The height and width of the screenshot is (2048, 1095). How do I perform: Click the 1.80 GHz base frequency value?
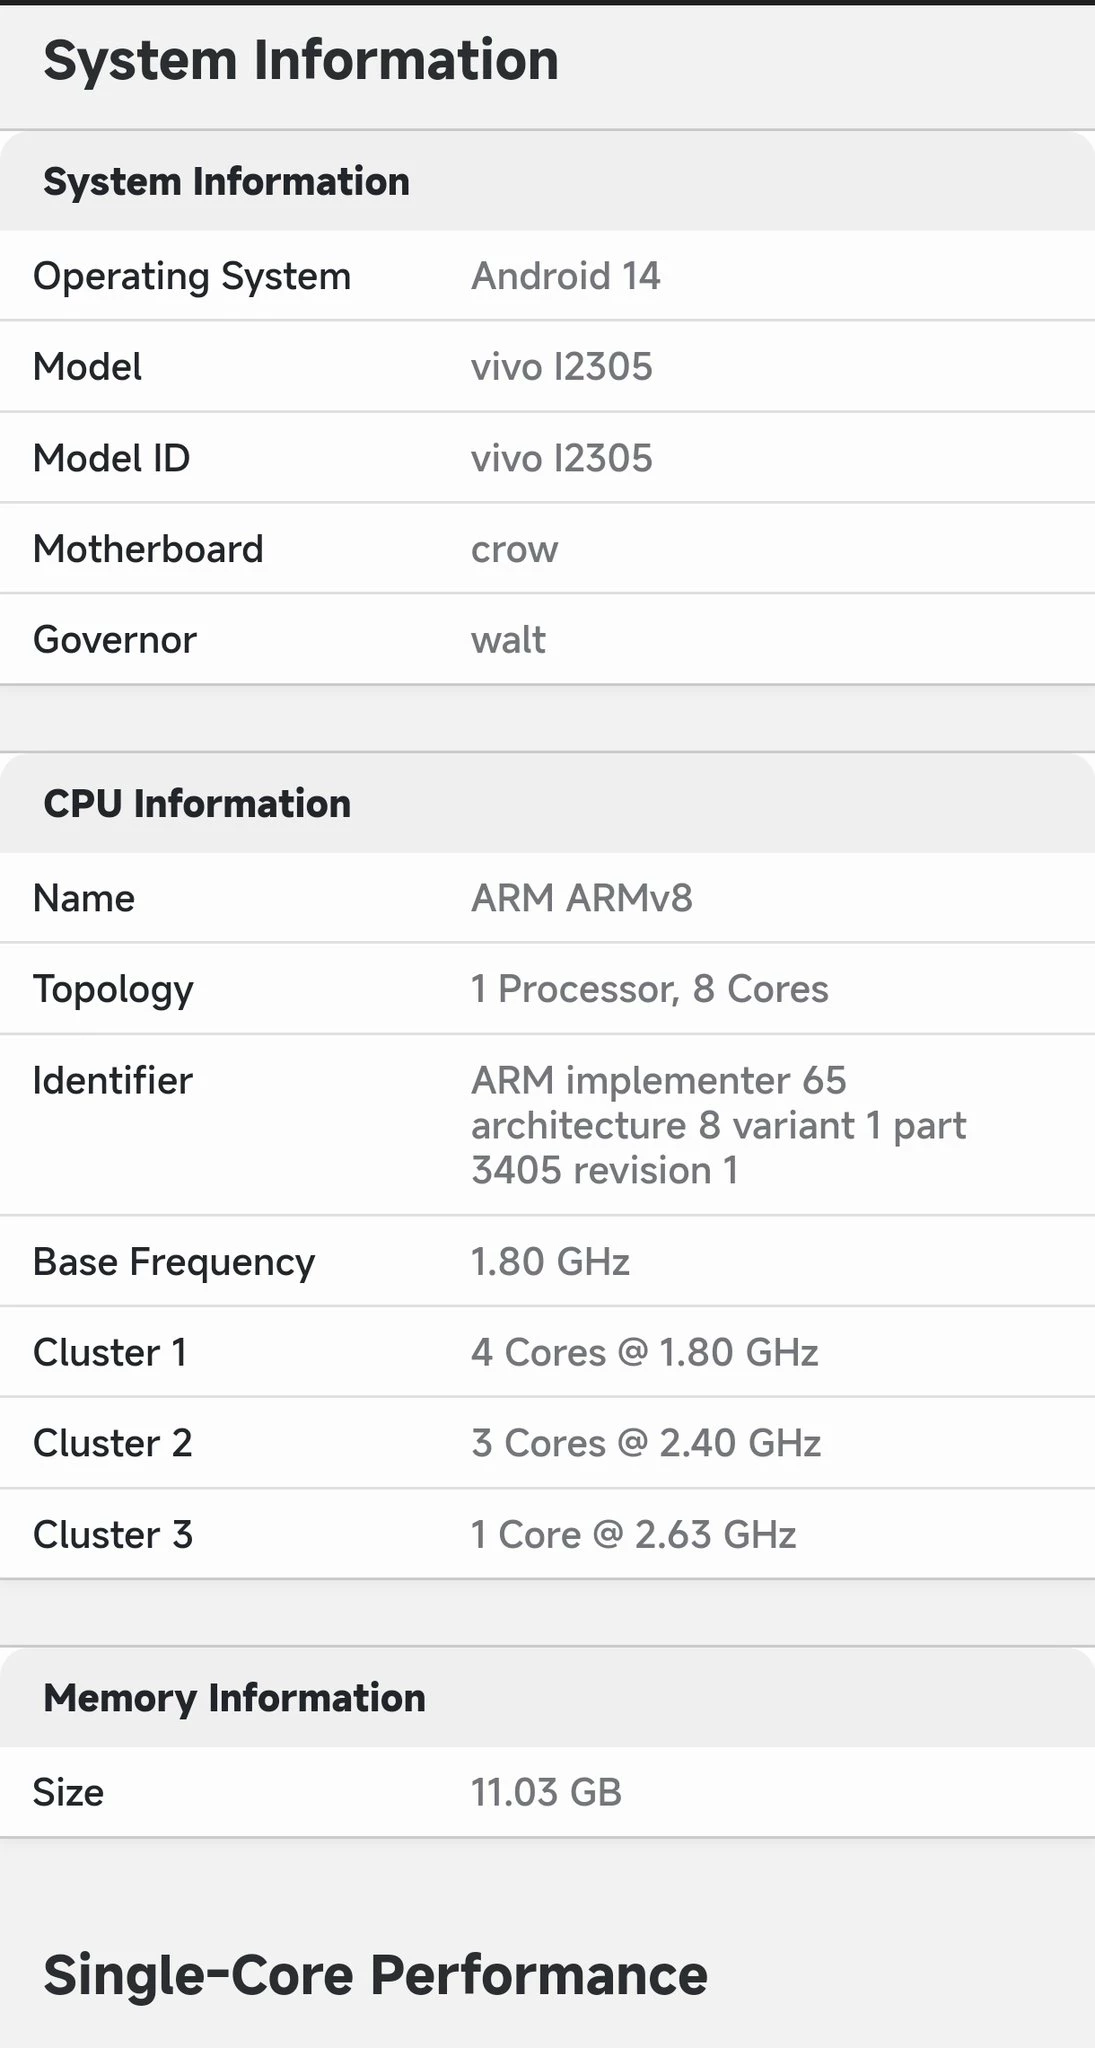point(550,1262)
